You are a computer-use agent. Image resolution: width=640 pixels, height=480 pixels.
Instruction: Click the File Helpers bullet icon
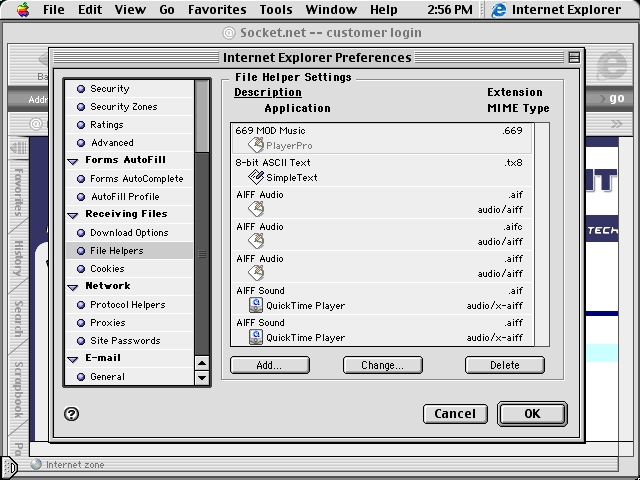(81, 251)
